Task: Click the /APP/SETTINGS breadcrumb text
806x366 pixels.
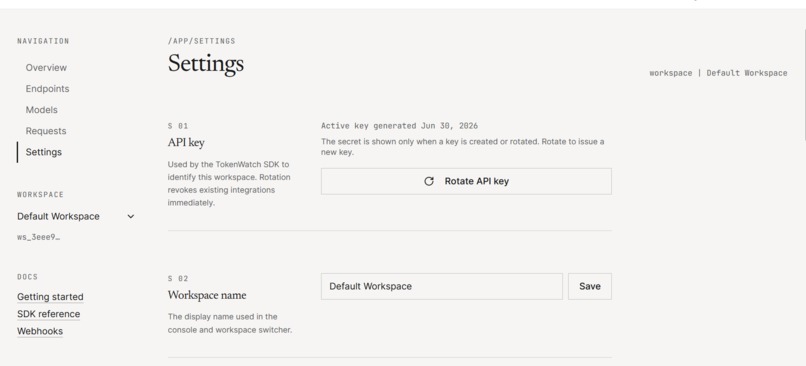Action: 202,41
